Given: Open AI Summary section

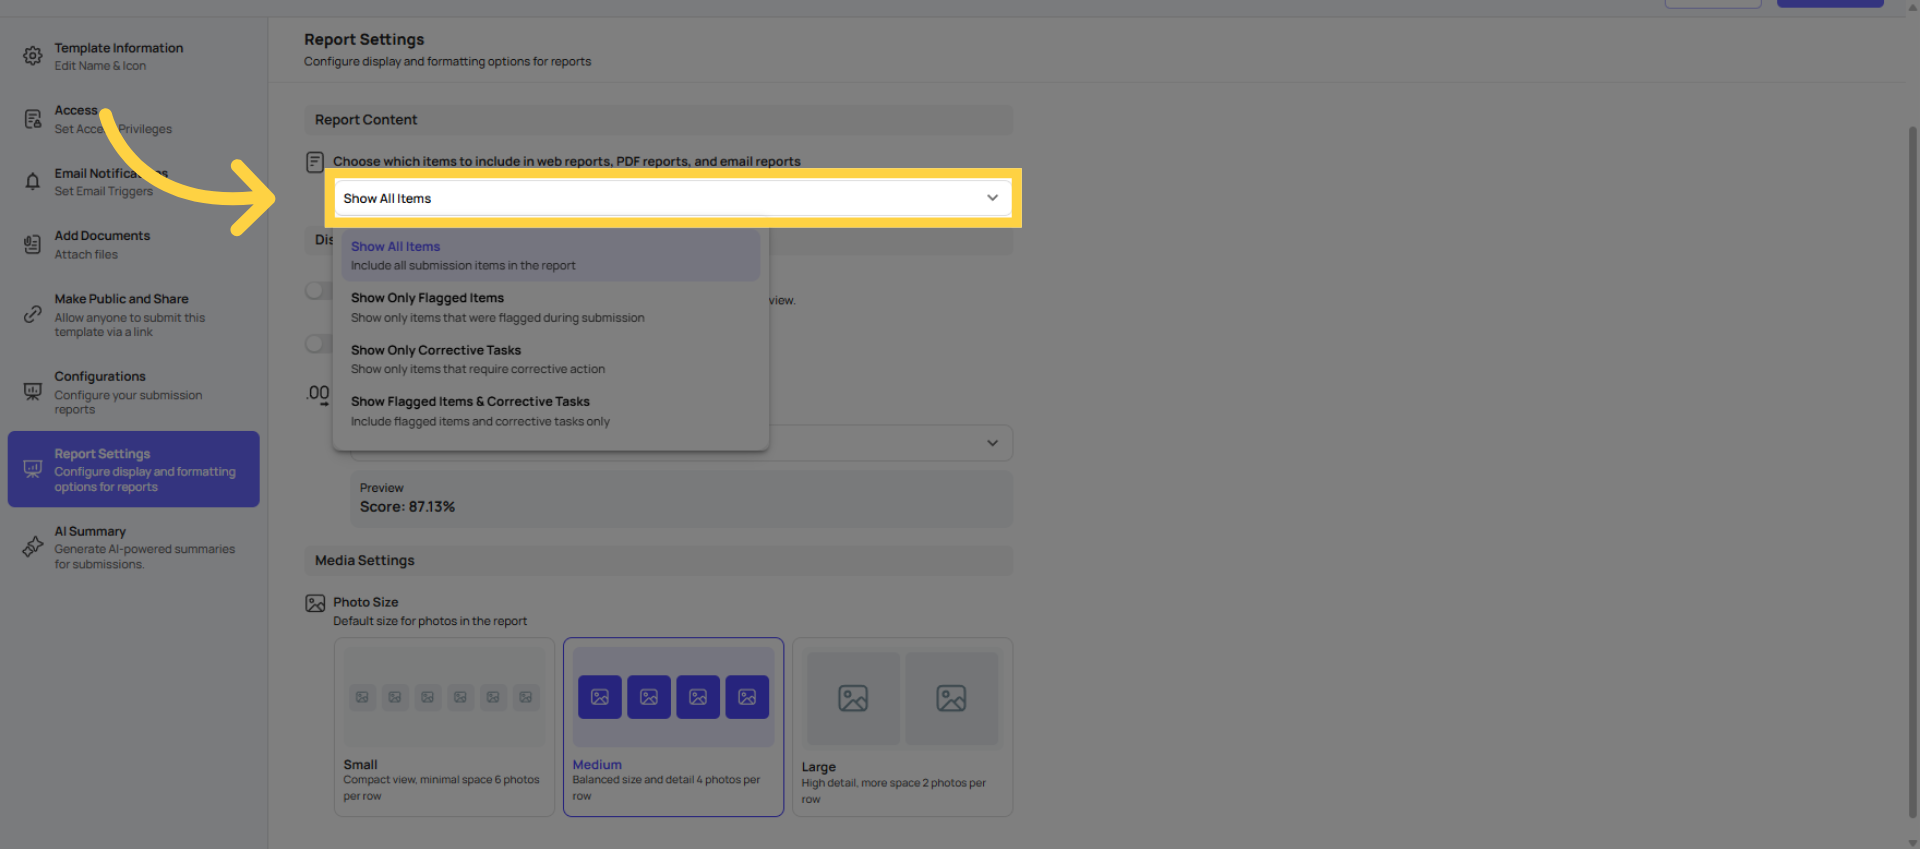Looking at the screenshot, I should [x=133, y=547].
